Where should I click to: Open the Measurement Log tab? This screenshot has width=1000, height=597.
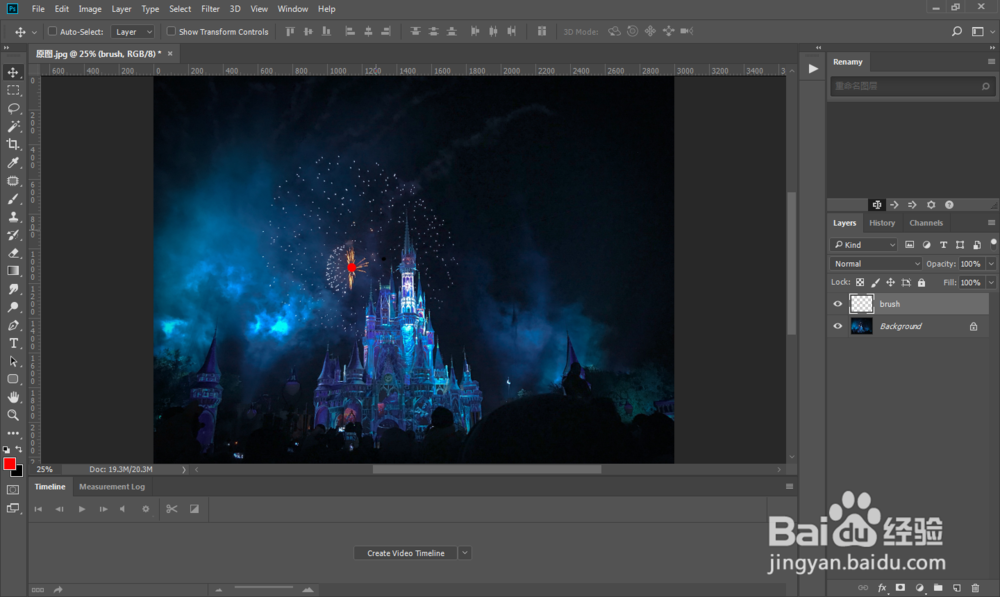[x=112, y=487]
